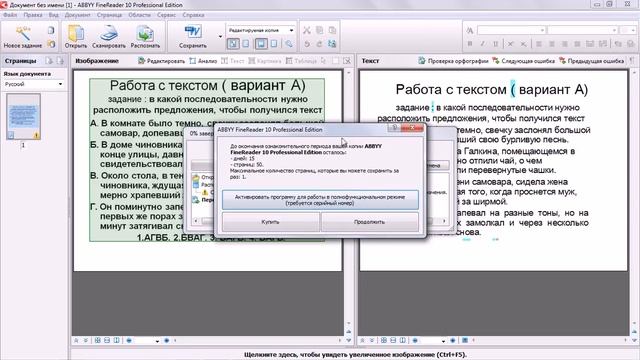
Task: Click Проверка орфографии in Текст toolbar
Action: [x=453, y=61]
